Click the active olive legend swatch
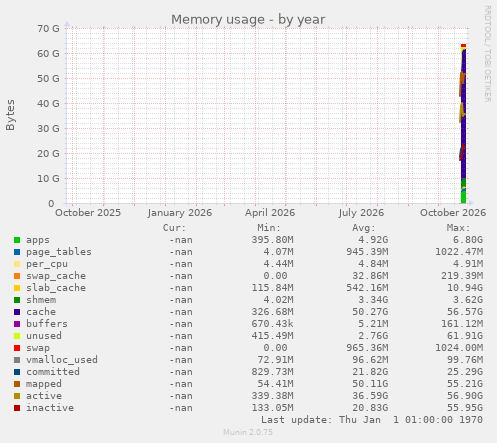The image size is (497, 443). [x=17, y=396]
